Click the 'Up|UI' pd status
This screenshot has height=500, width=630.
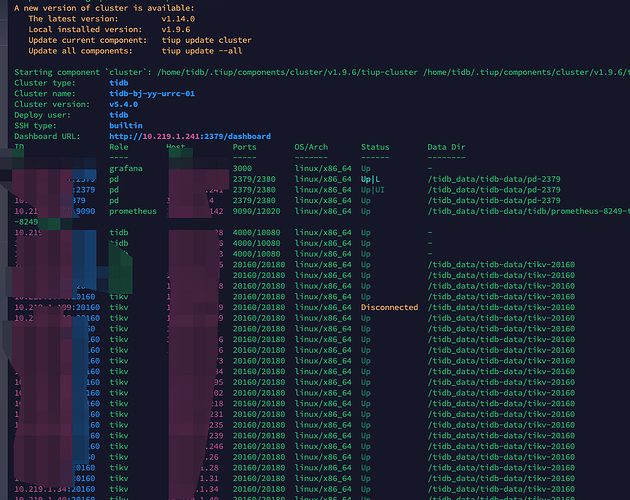tap(375, 190)
